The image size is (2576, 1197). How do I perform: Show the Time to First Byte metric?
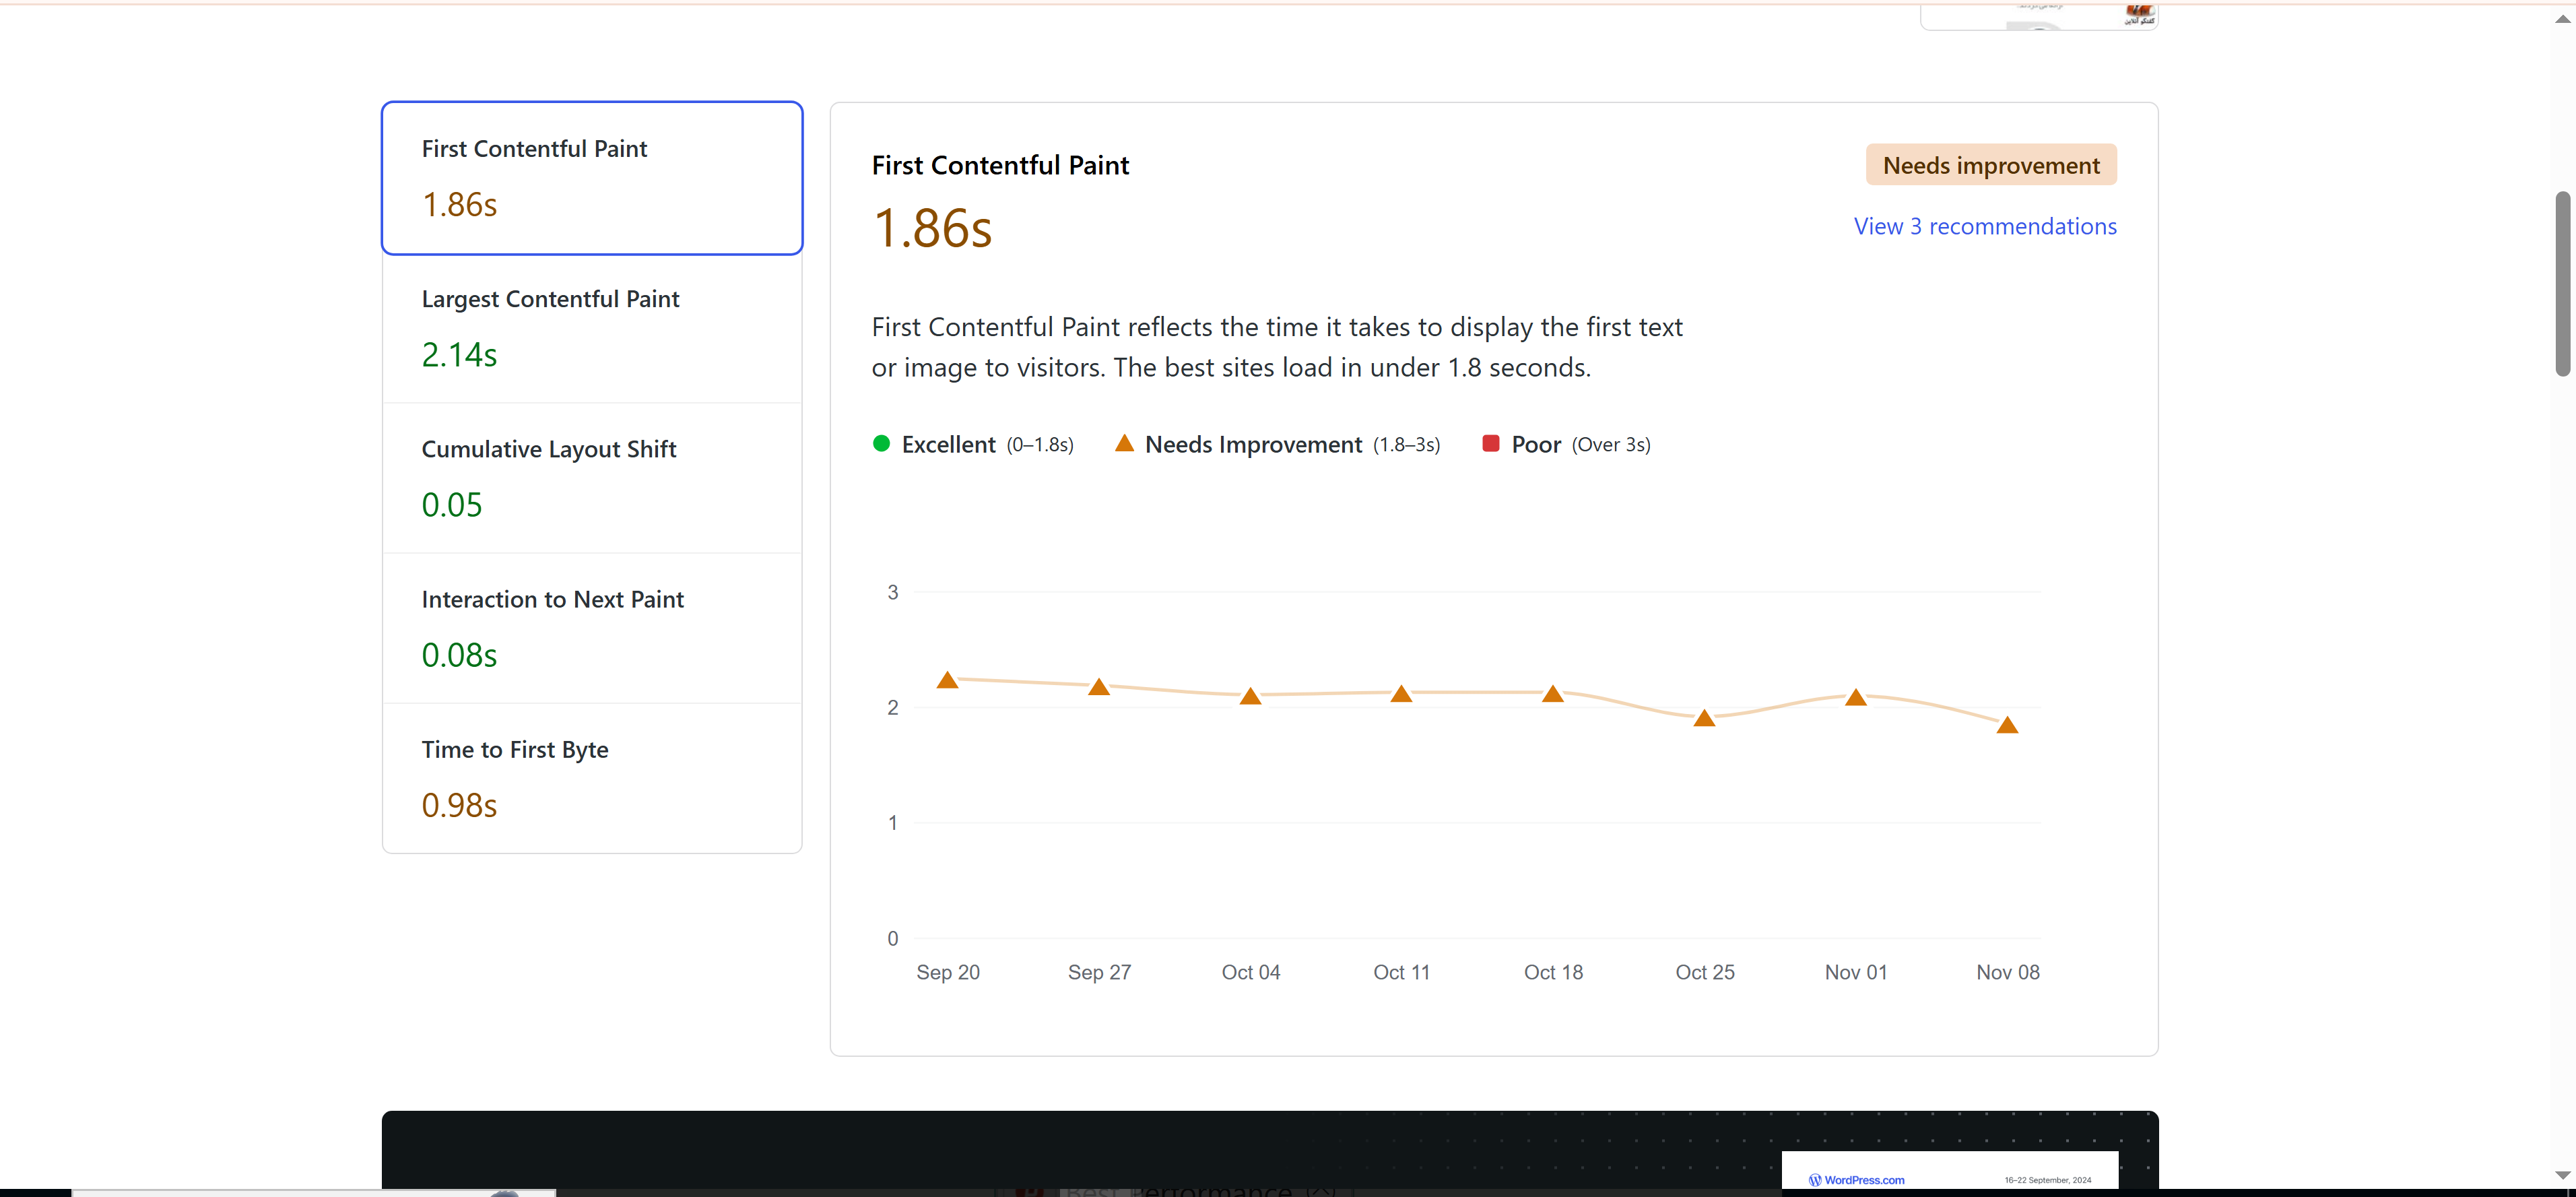click(x=591, y=778)
